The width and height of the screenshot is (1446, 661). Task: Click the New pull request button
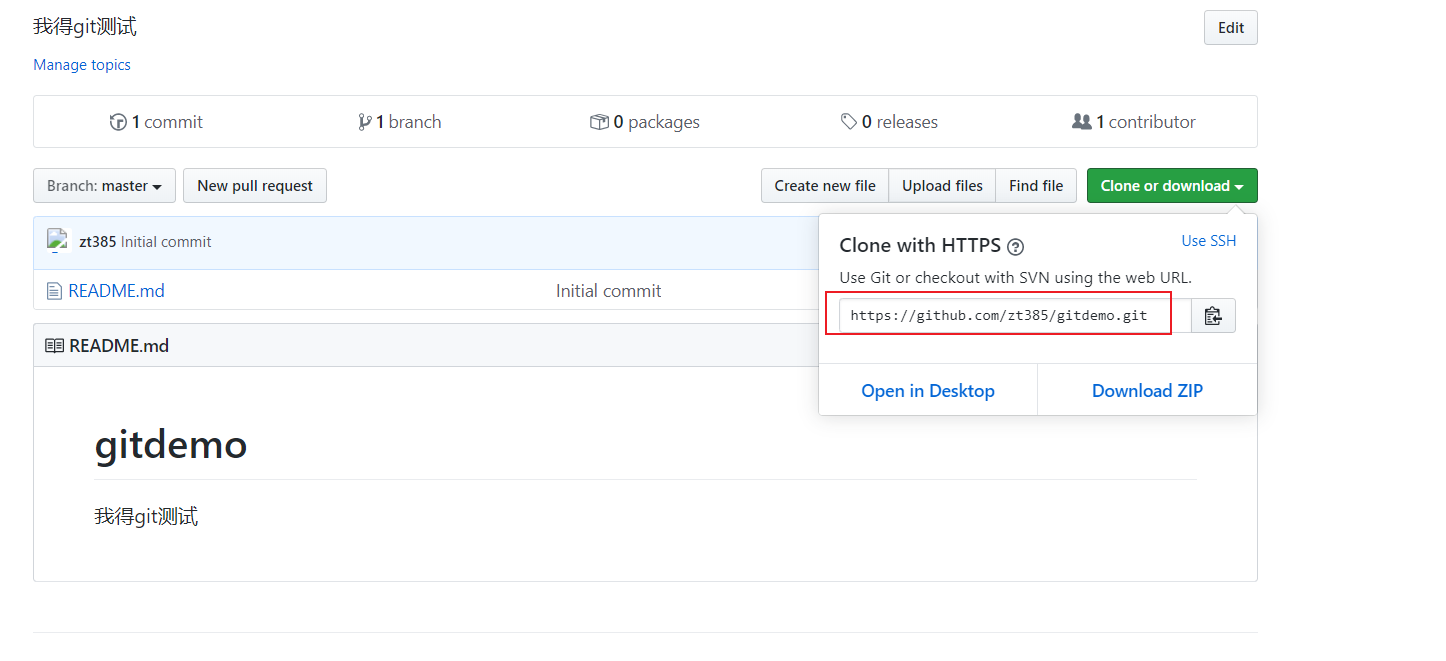tap(255, 186)
